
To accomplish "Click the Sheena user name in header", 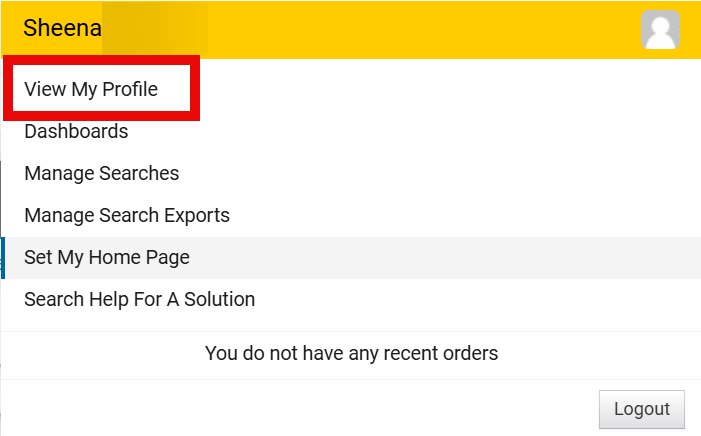I will point(62,28).
